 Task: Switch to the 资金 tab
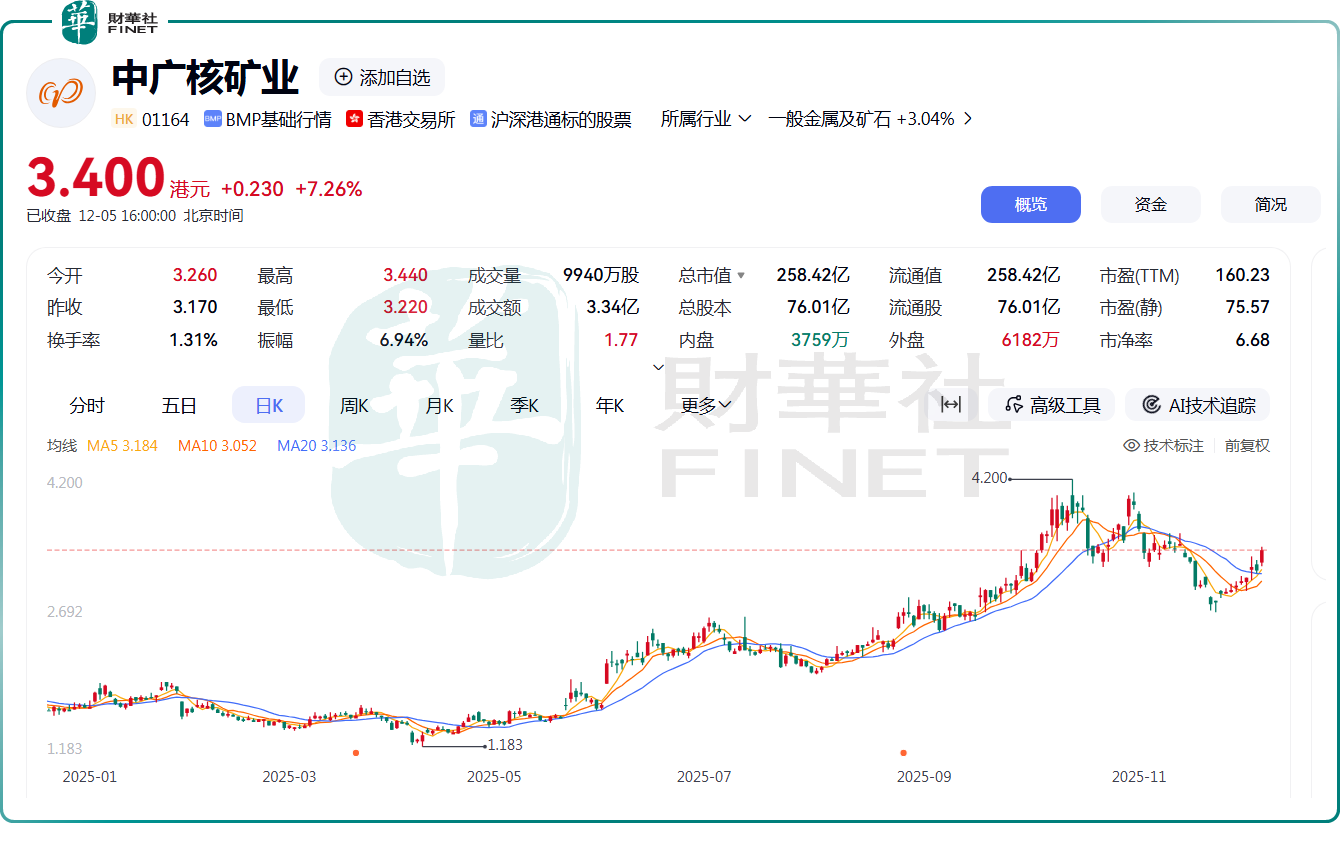(x=1150, y=204)
